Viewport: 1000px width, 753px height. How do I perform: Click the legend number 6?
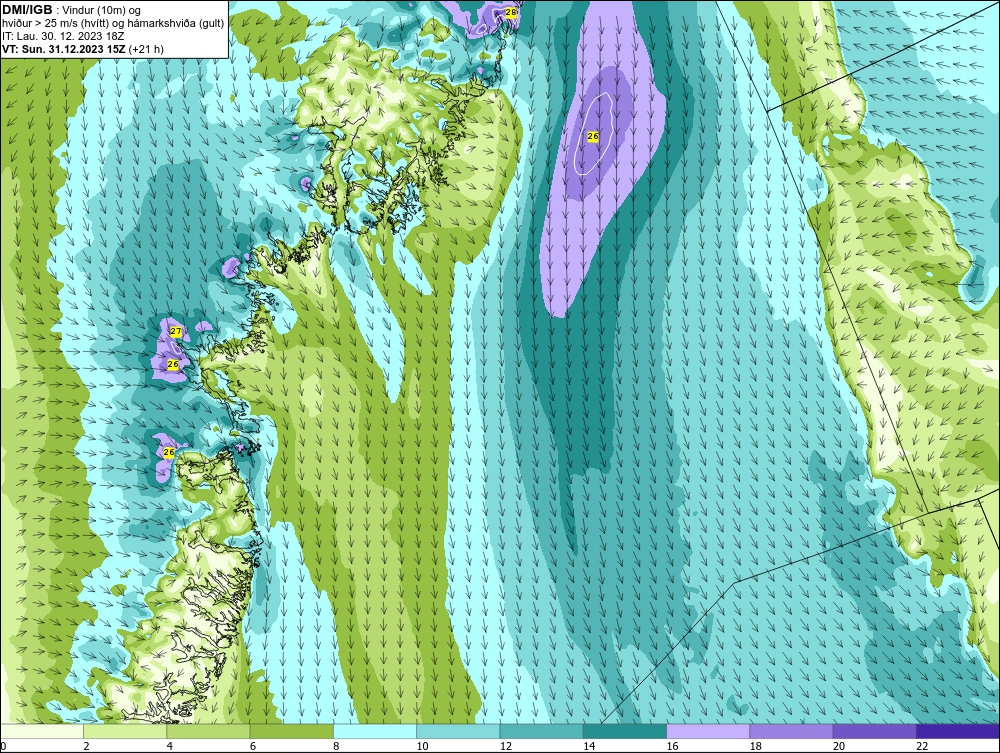[253, 746]
